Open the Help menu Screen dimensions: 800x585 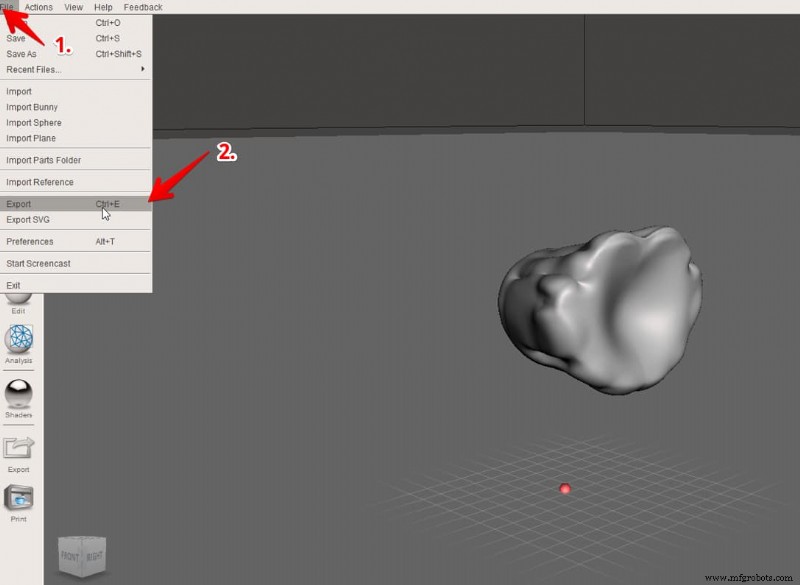pos(103,7)
